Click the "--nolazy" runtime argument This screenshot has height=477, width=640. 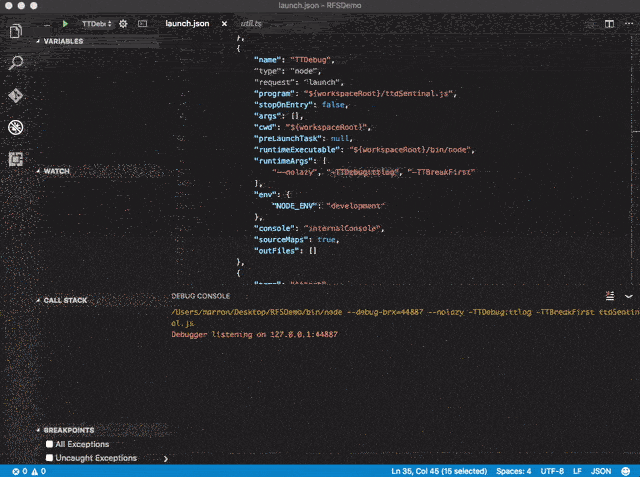pyautogui.click(x=295, y=172)
